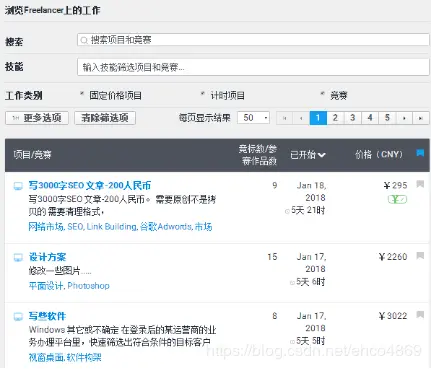431x369 pixels.
Task: Go to the previous page arrow
Action: coord(301,118)
